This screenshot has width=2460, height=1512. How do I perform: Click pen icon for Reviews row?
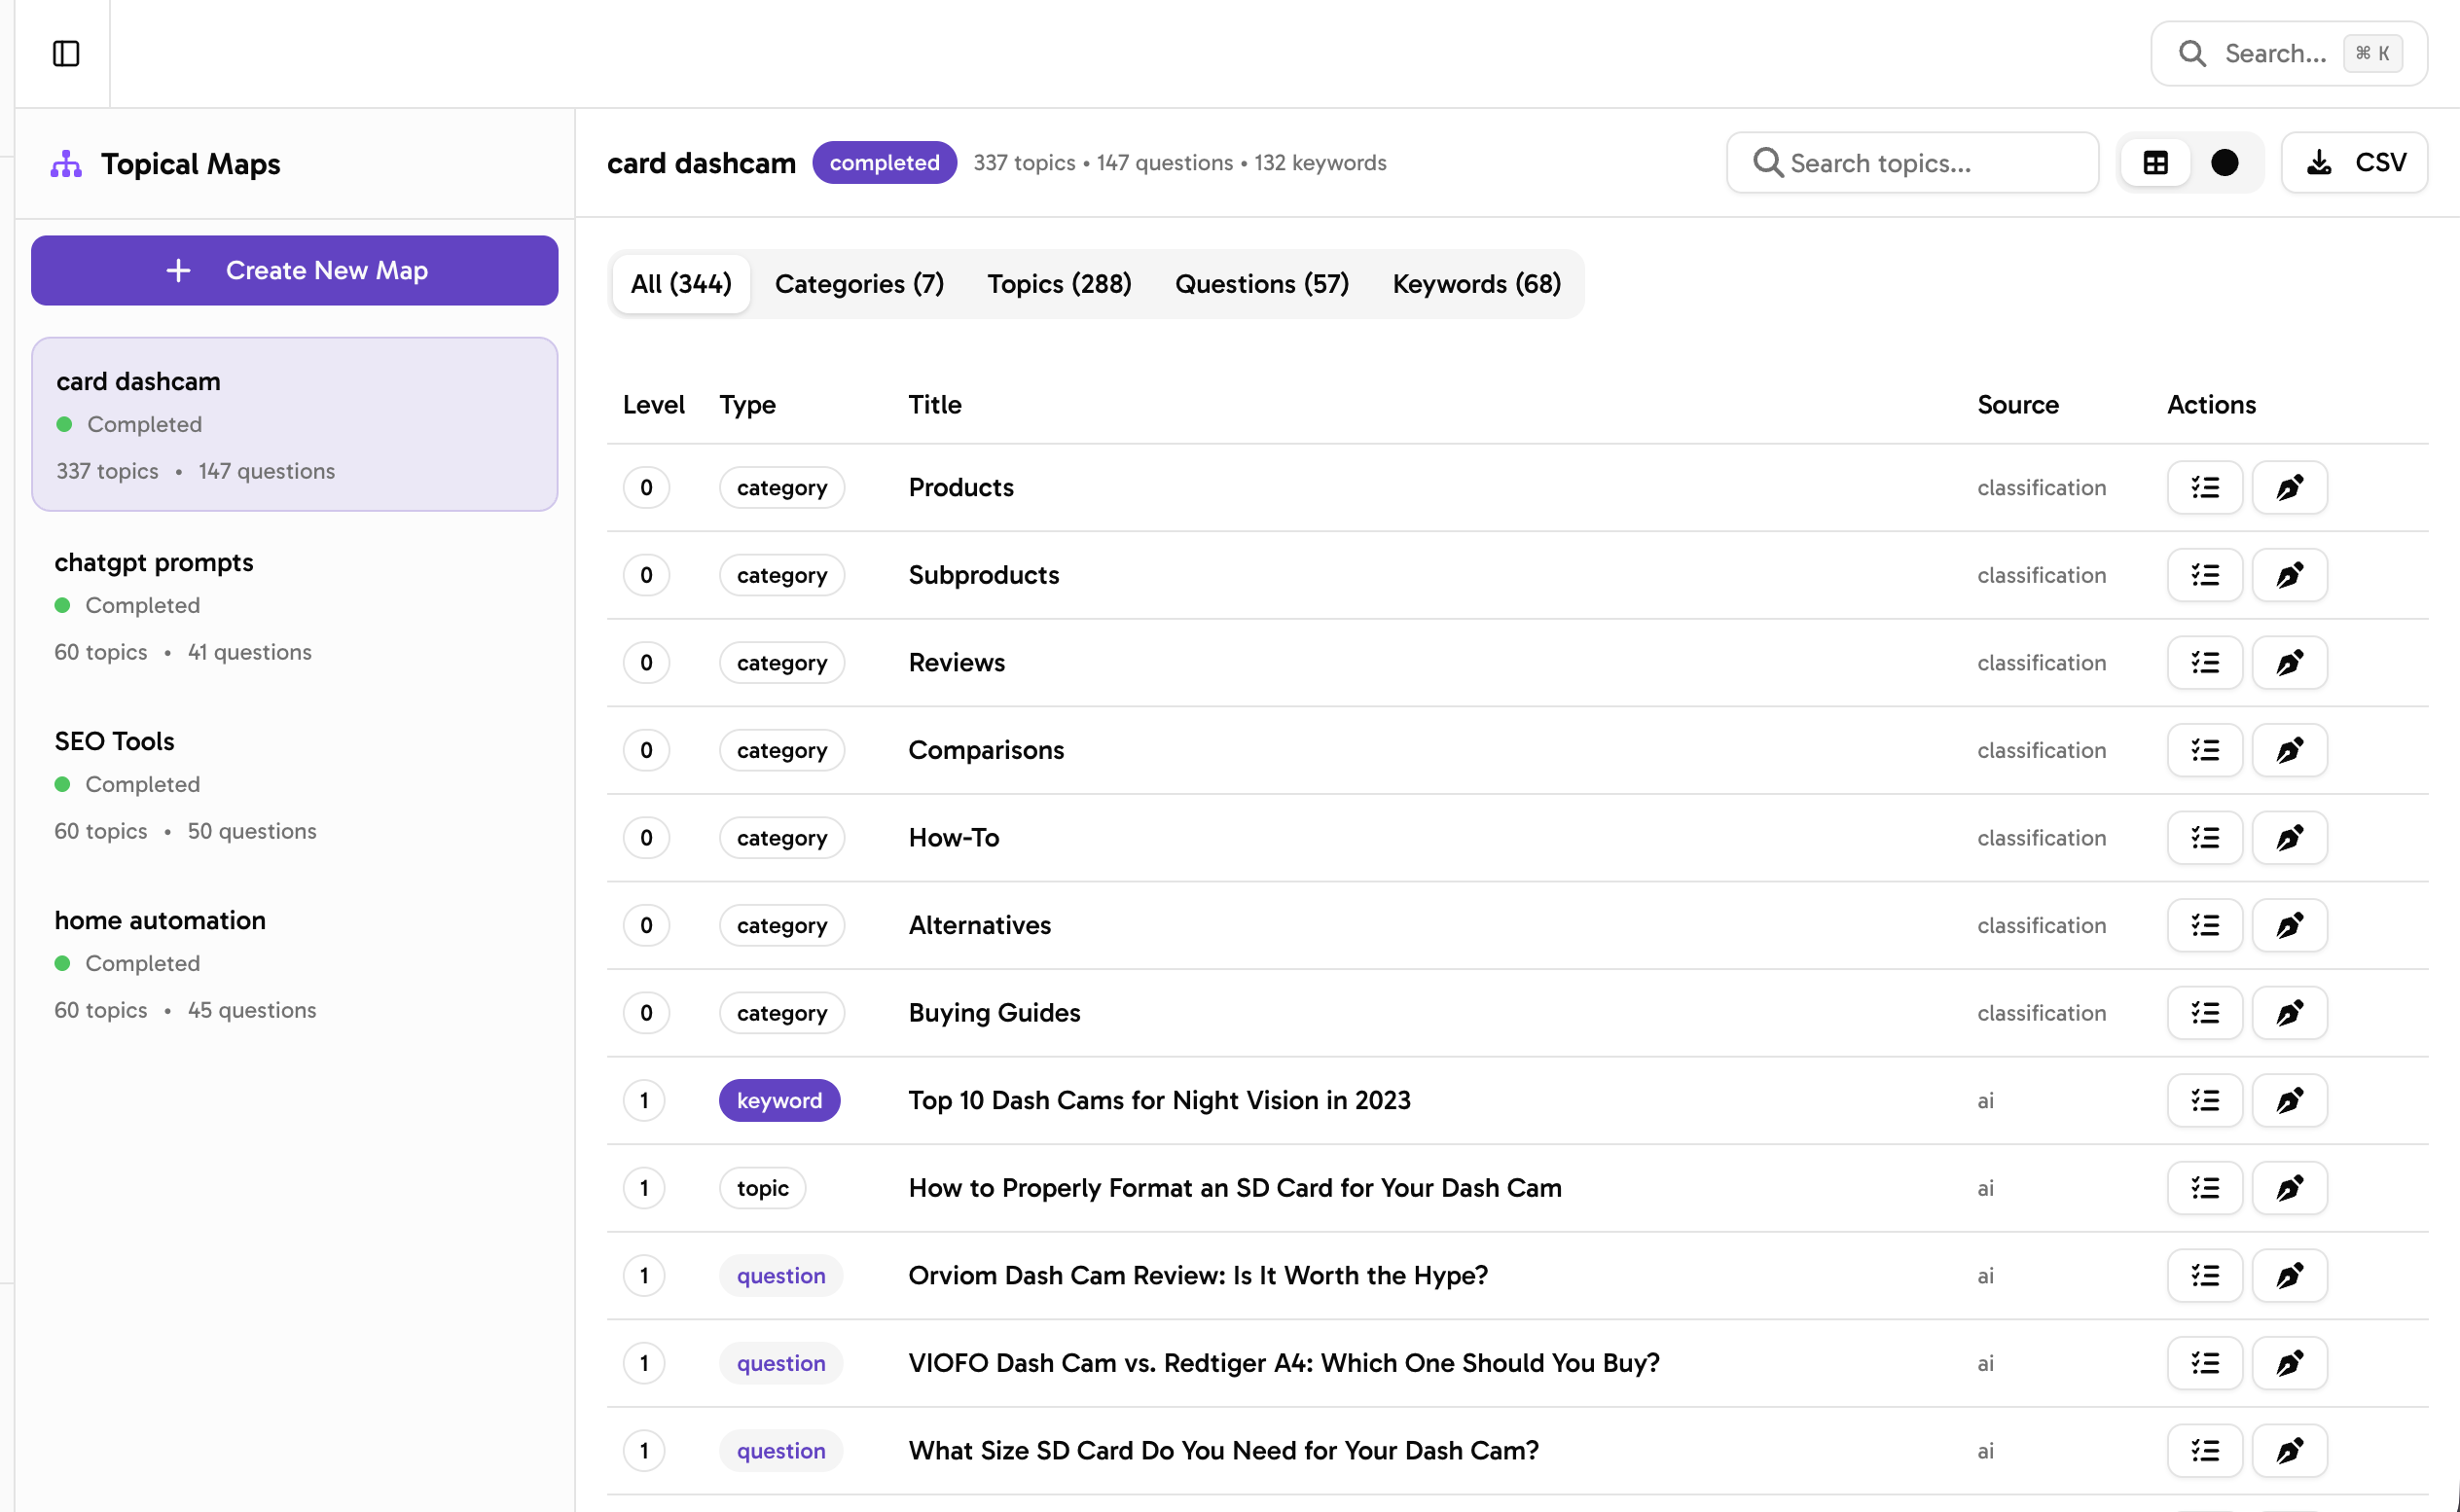click(x=2289, y=662)
